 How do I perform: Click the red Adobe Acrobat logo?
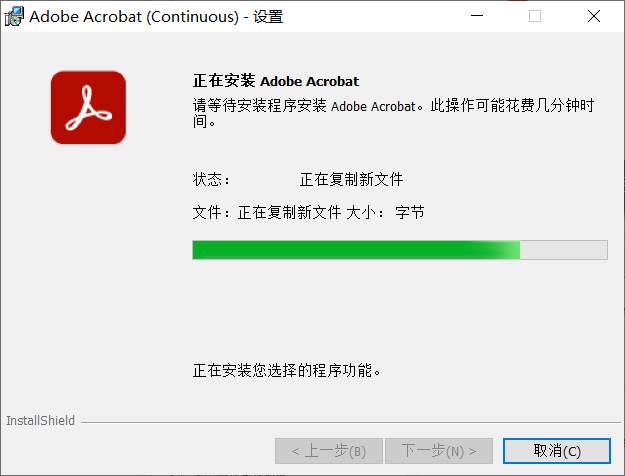88,107
